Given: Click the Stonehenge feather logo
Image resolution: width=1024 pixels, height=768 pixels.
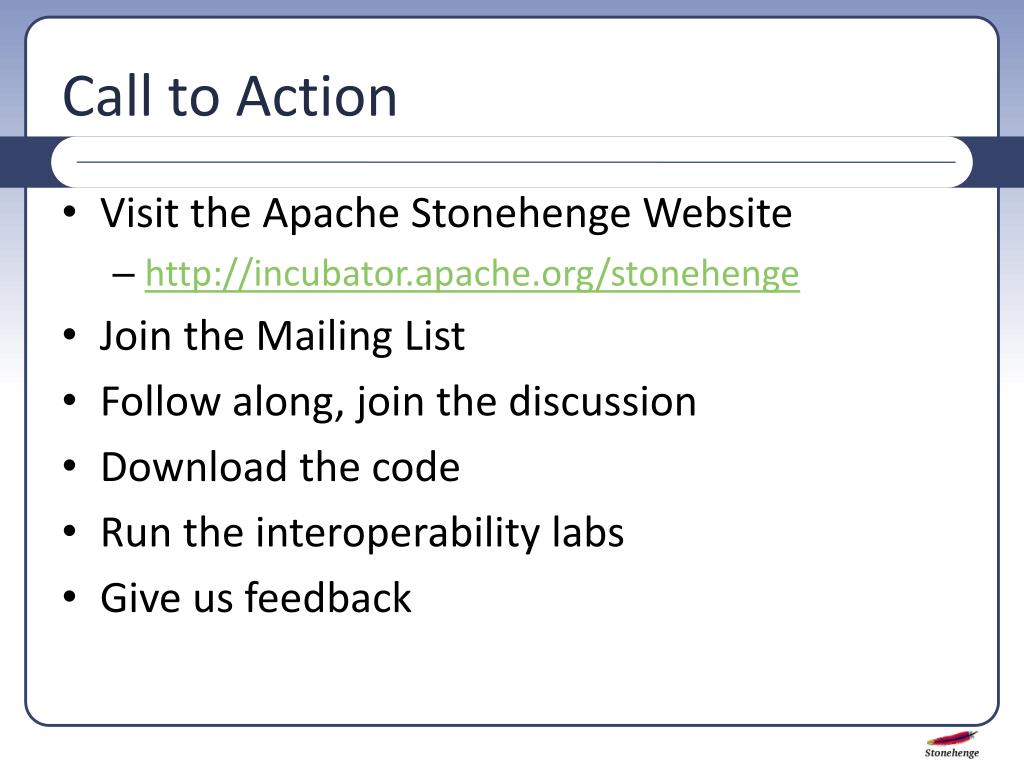Looking at the screenshot, I should point(952,739).
